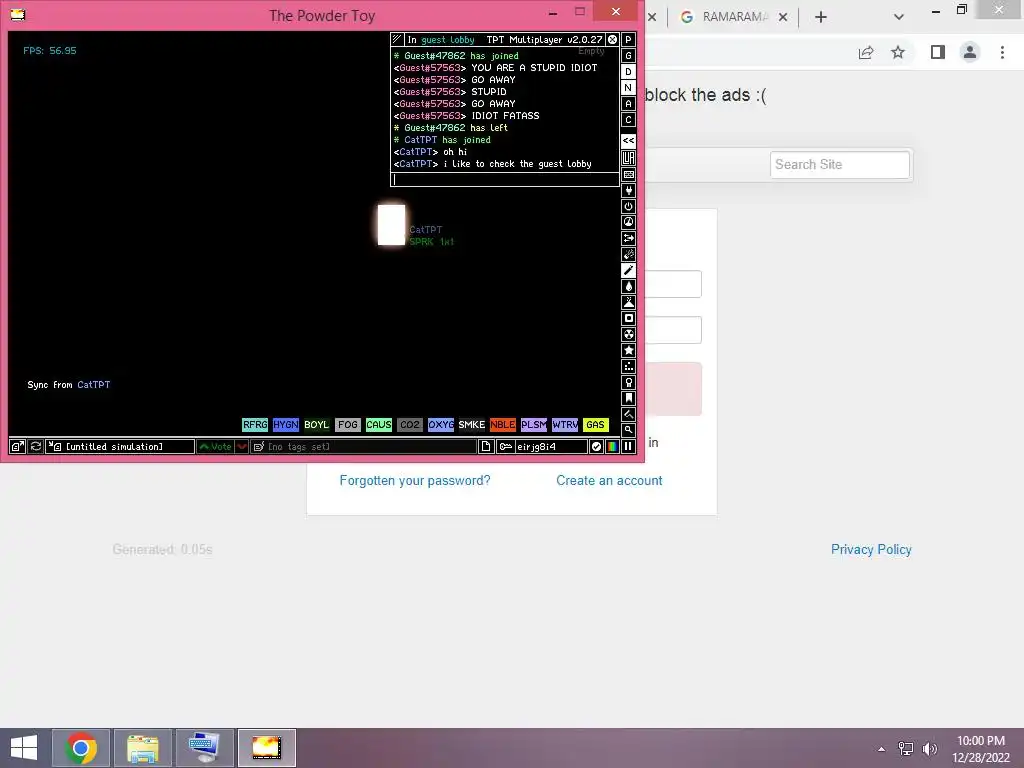Select the SMKE element
1024x768 pixels.
pos(472,424)
